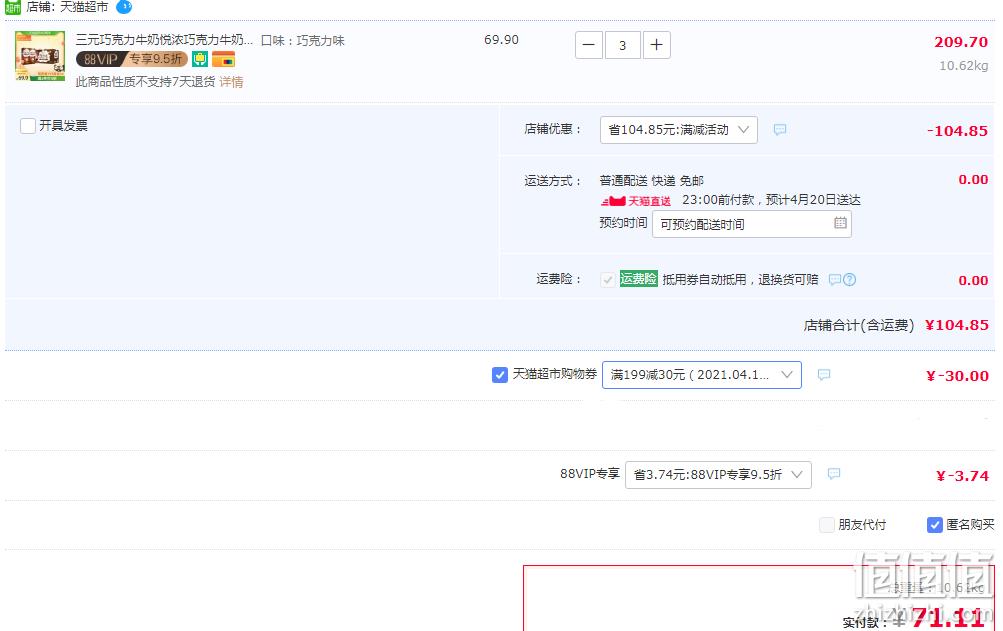The width and height of the screenshot is (1003, 631).
Task: Uncheck the 天猫超市购物券 coupon checkbox
Action: 500,375
